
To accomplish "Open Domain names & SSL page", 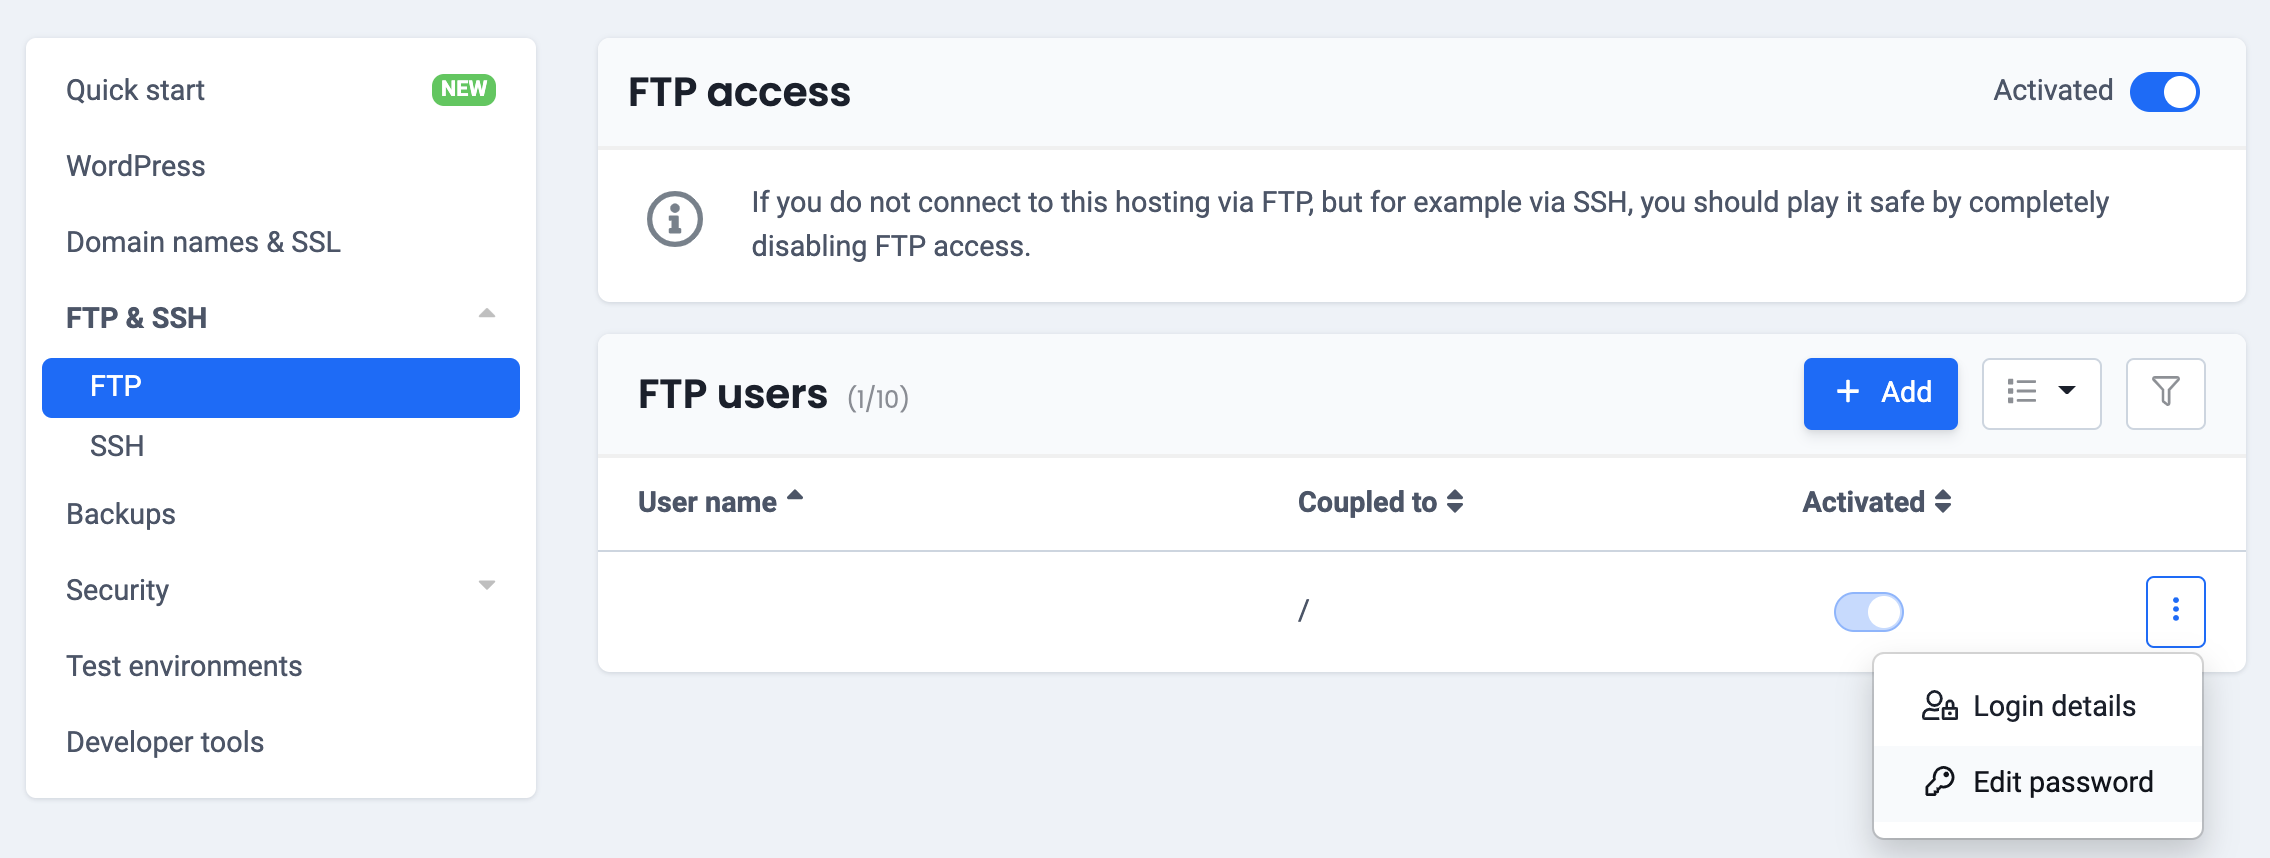I will coord(203,242).
